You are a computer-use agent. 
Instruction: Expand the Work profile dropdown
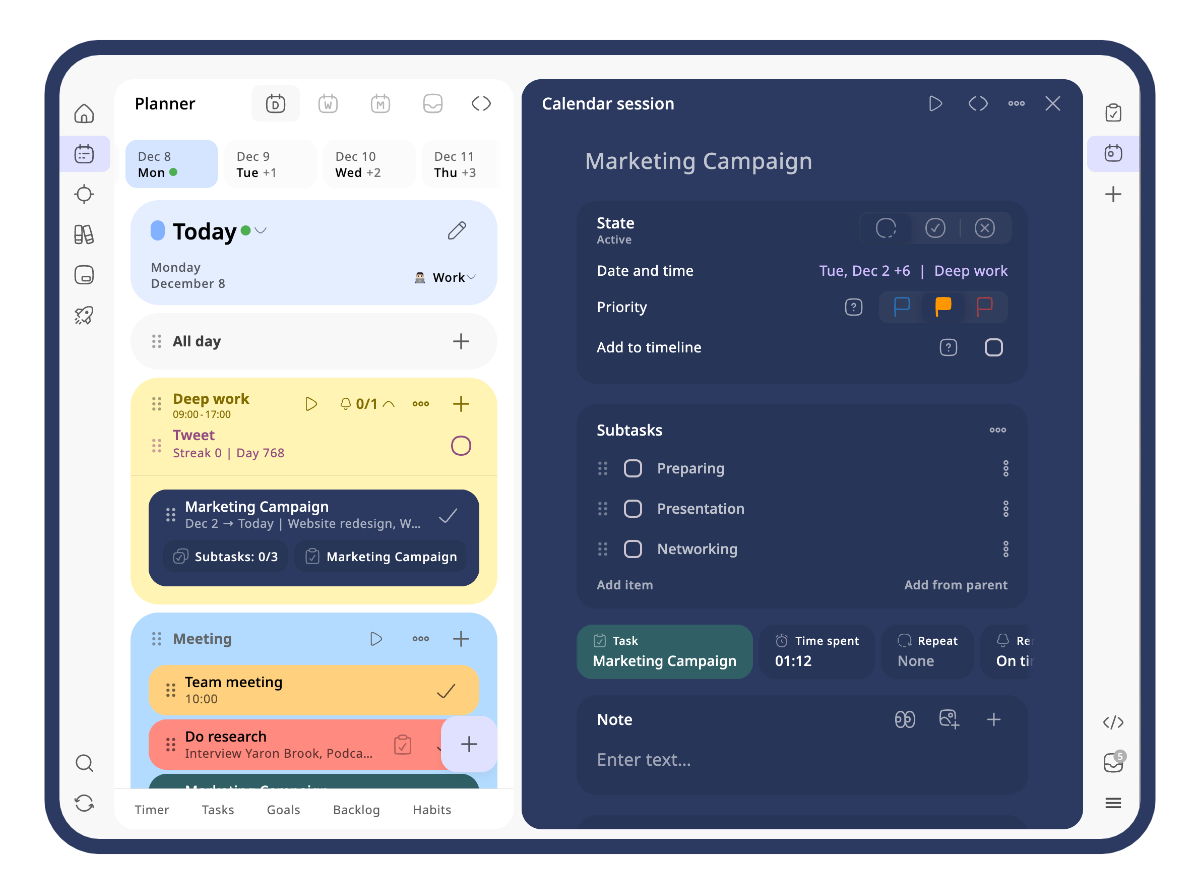(x=446, y=277)
